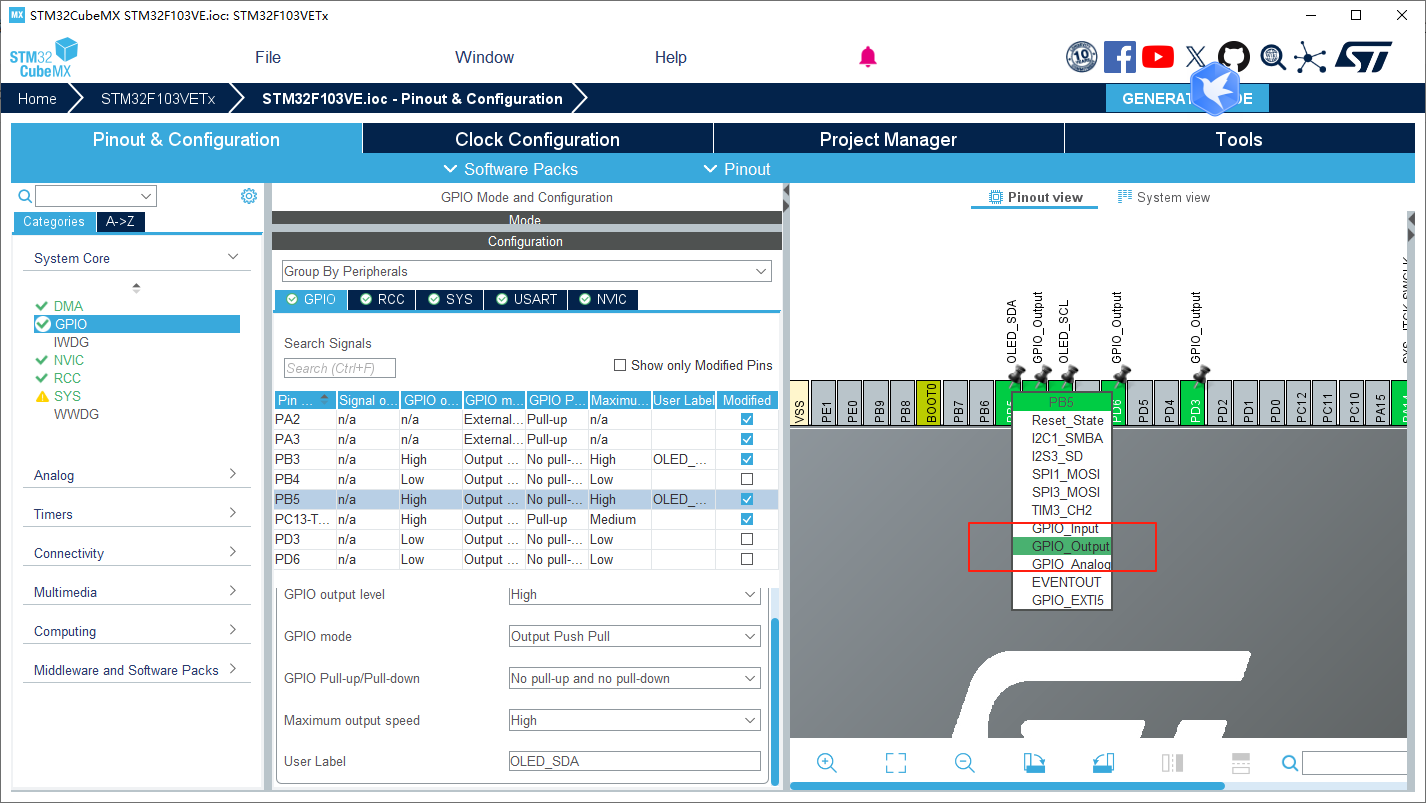Rotate the chip clockwise

click(1034, 763)
